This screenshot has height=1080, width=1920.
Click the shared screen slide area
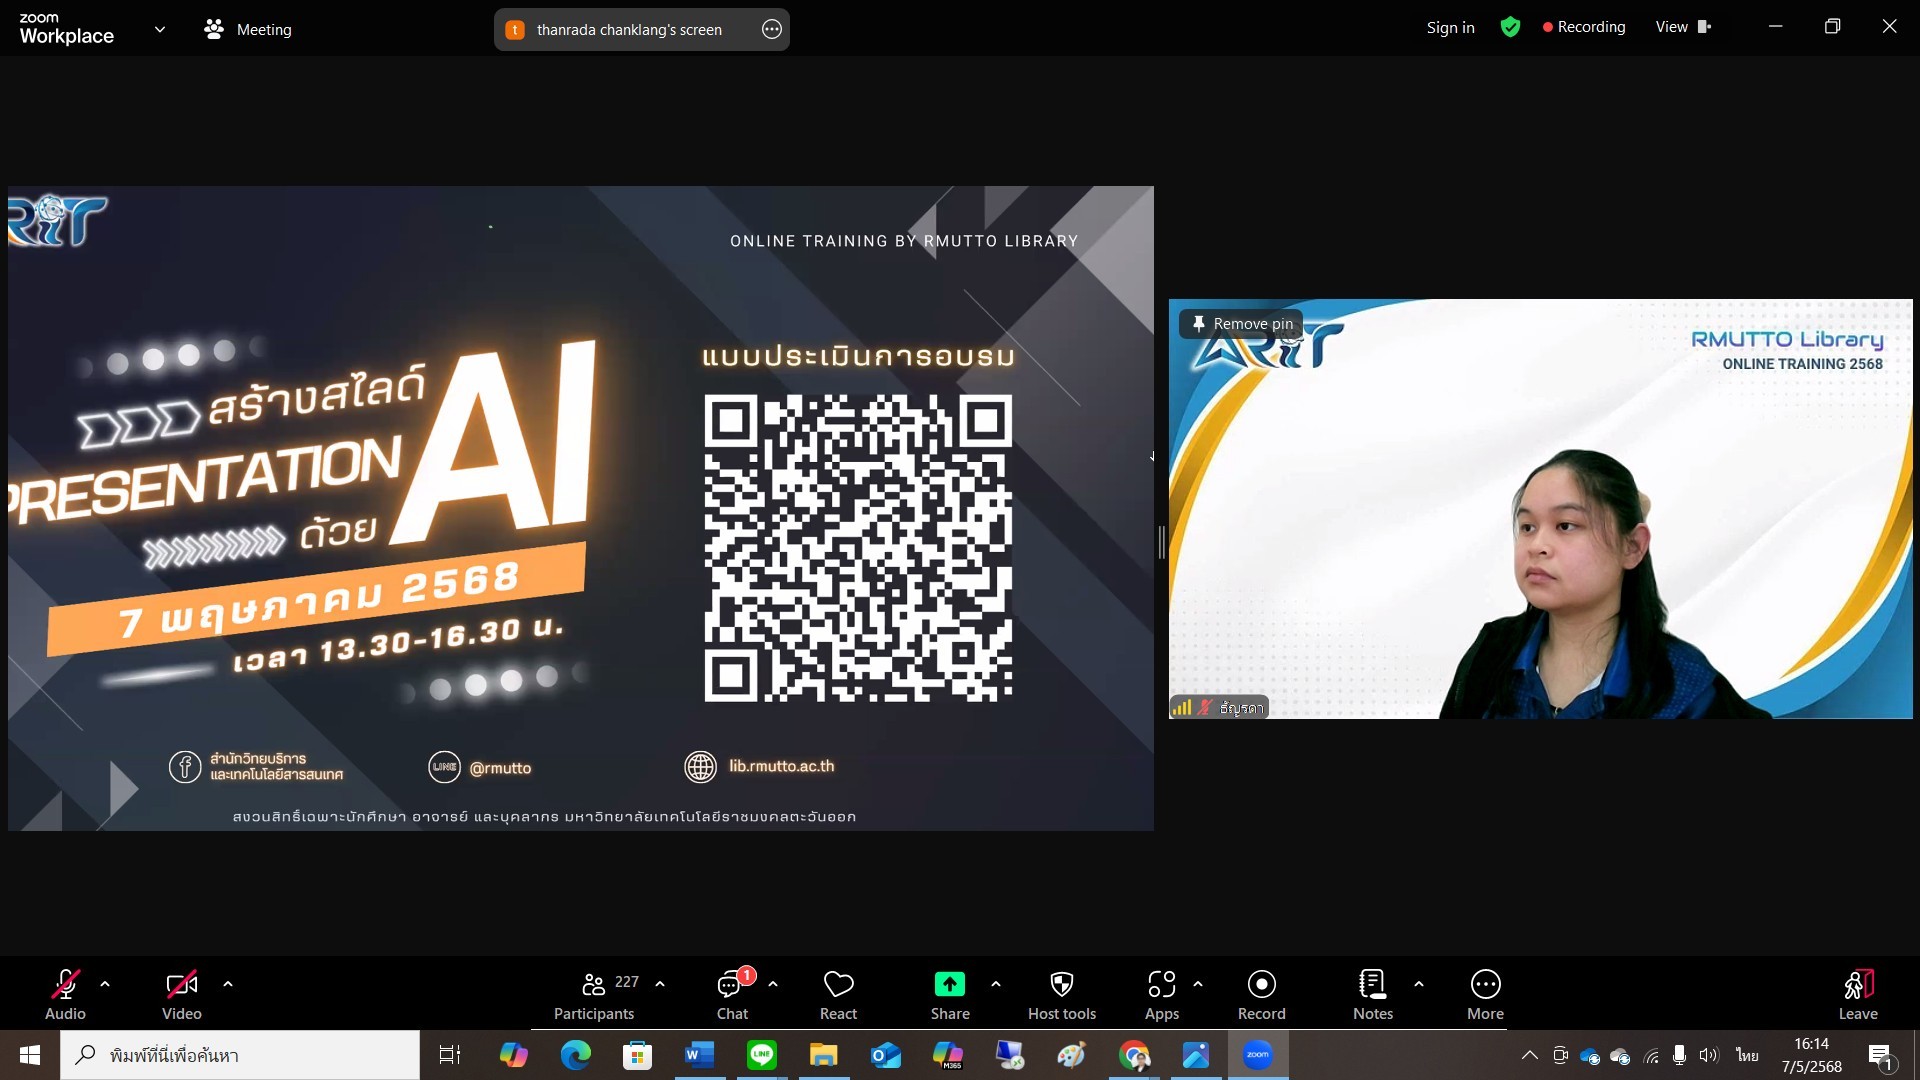[581, 508]
